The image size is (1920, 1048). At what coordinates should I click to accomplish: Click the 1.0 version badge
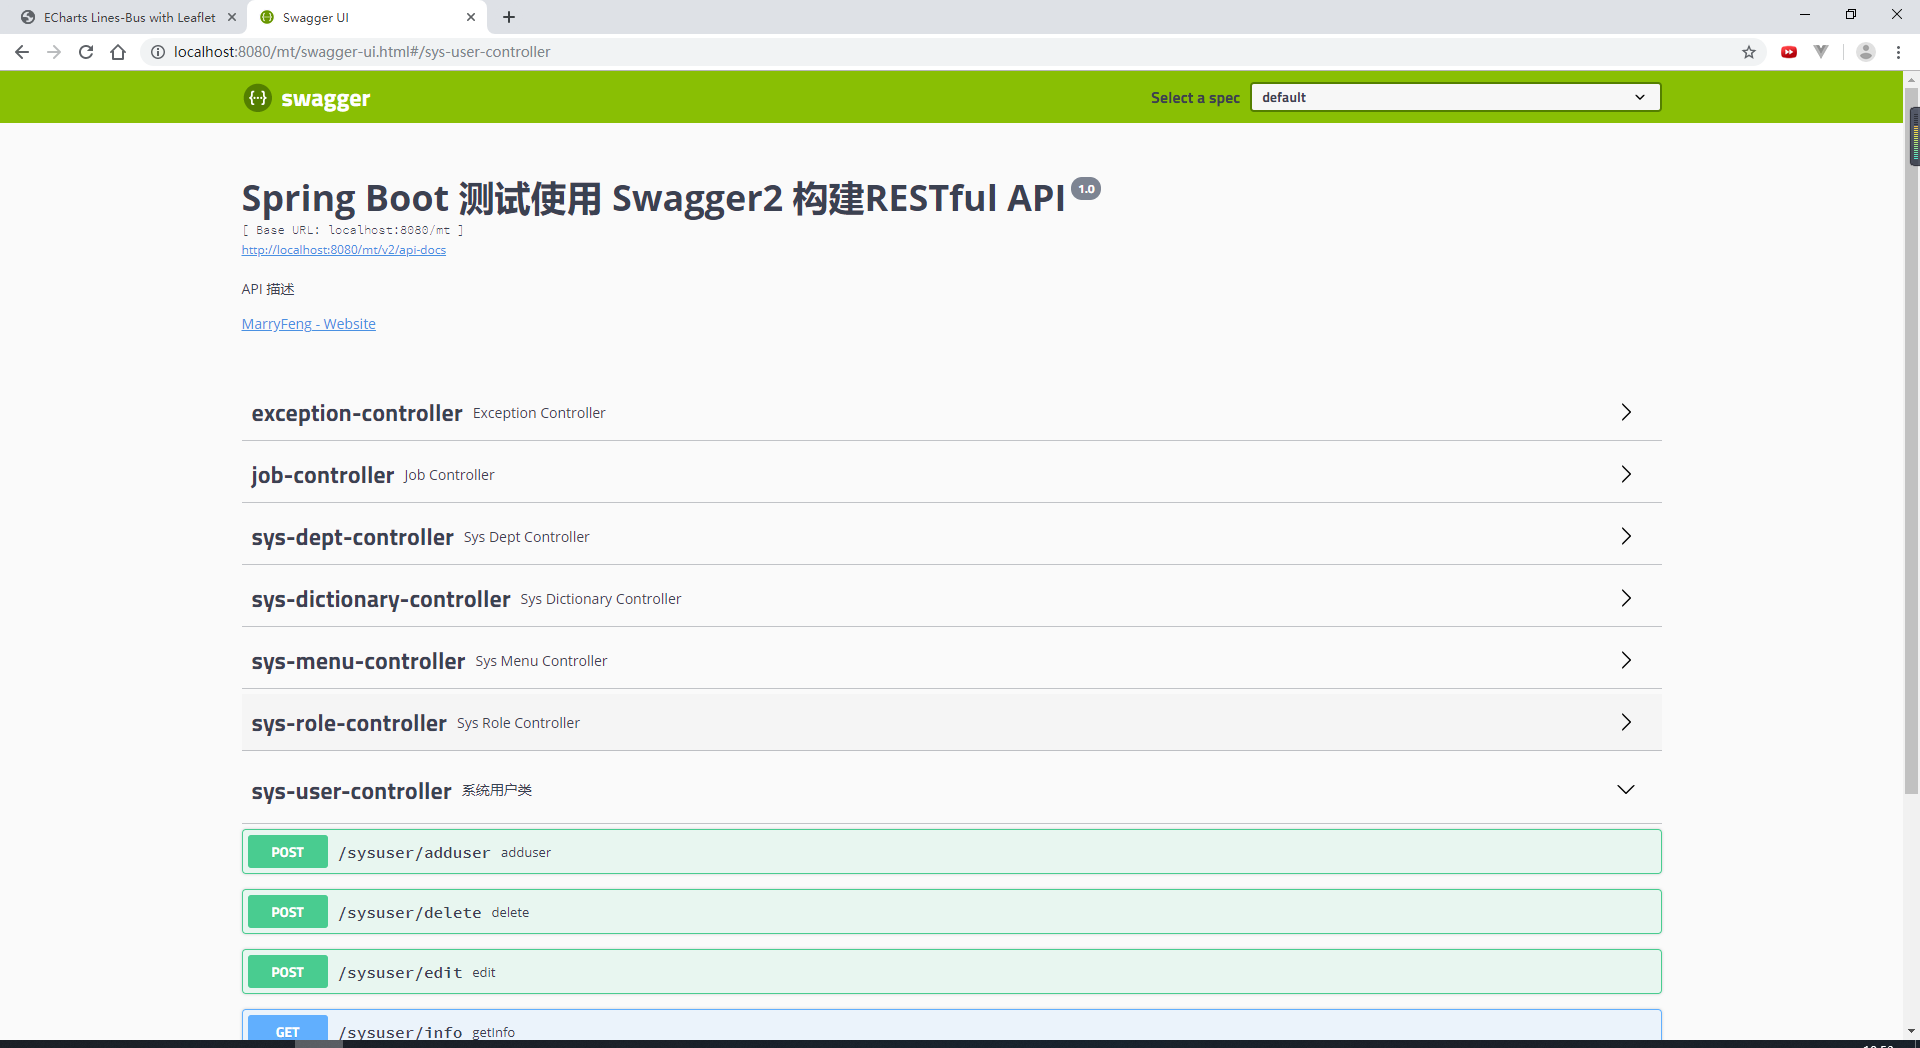click(x=1086, y=189)
